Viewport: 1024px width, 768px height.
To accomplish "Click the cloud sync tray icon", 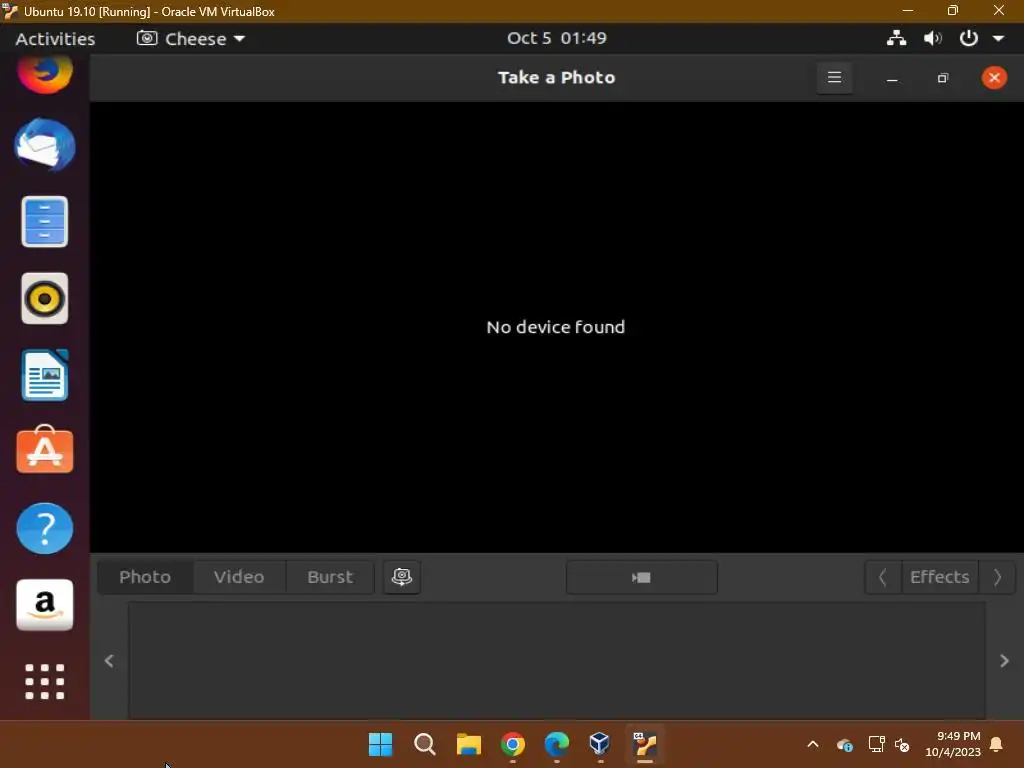I will point(844,744).
